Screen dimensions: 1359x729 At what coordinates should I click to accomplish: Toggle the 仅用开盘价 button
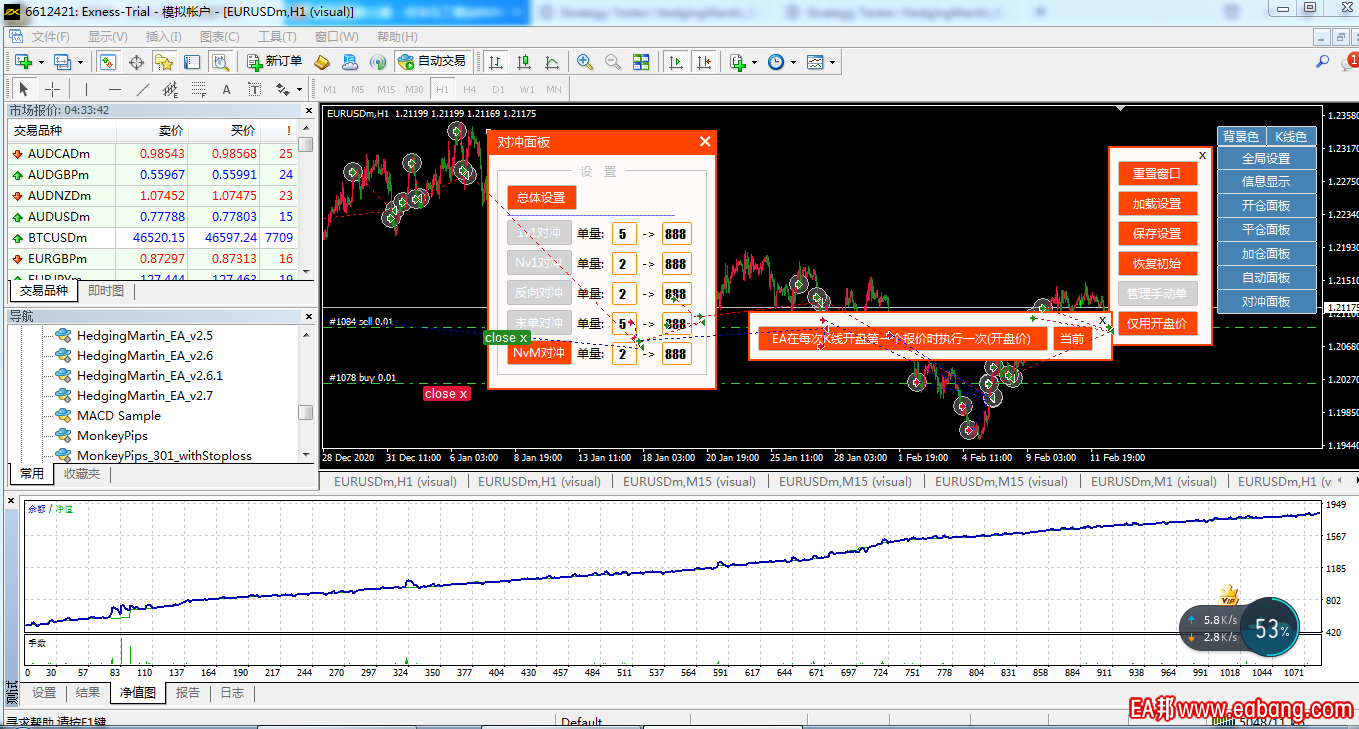[x=1157, y=323]
